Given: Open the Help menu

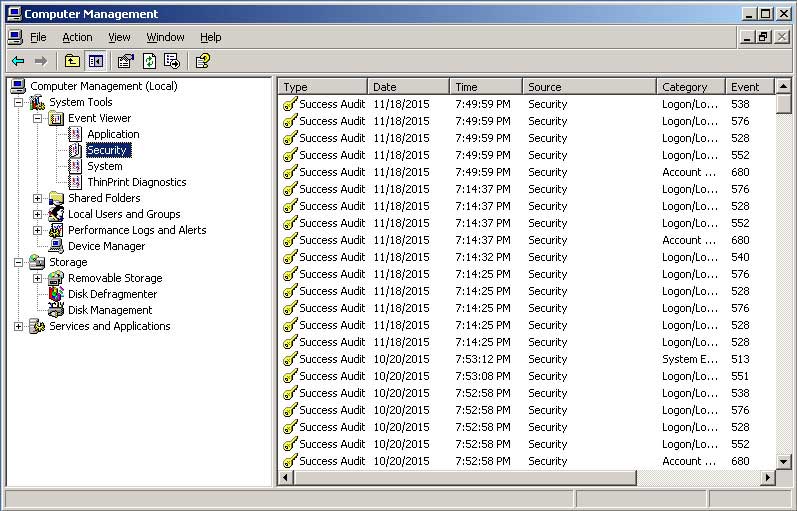Looking at the screenshot, I should coord(210,37).
